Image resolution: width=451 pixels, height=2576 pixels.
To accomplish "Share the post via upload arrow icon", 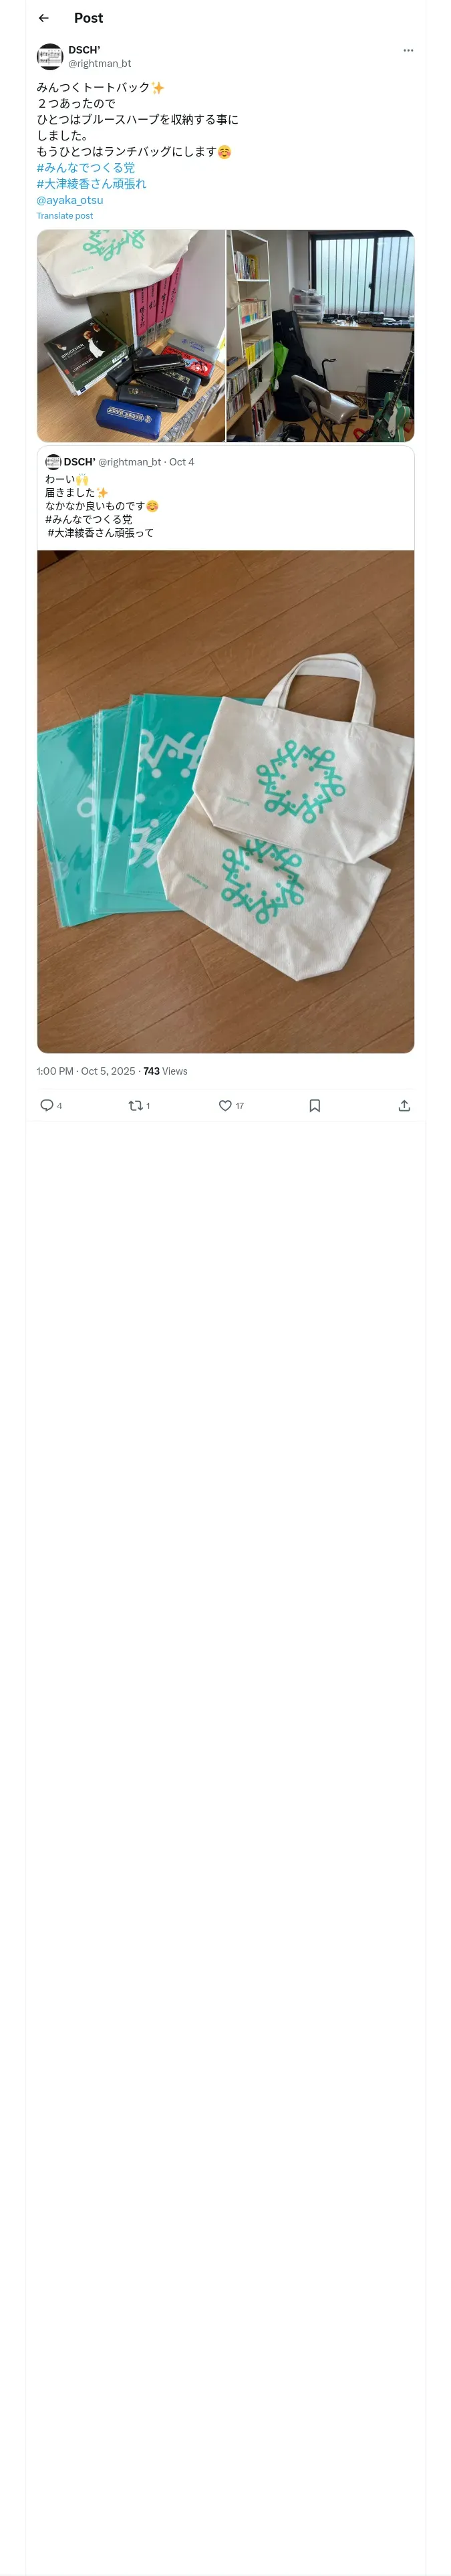I will pos(404,1105).
